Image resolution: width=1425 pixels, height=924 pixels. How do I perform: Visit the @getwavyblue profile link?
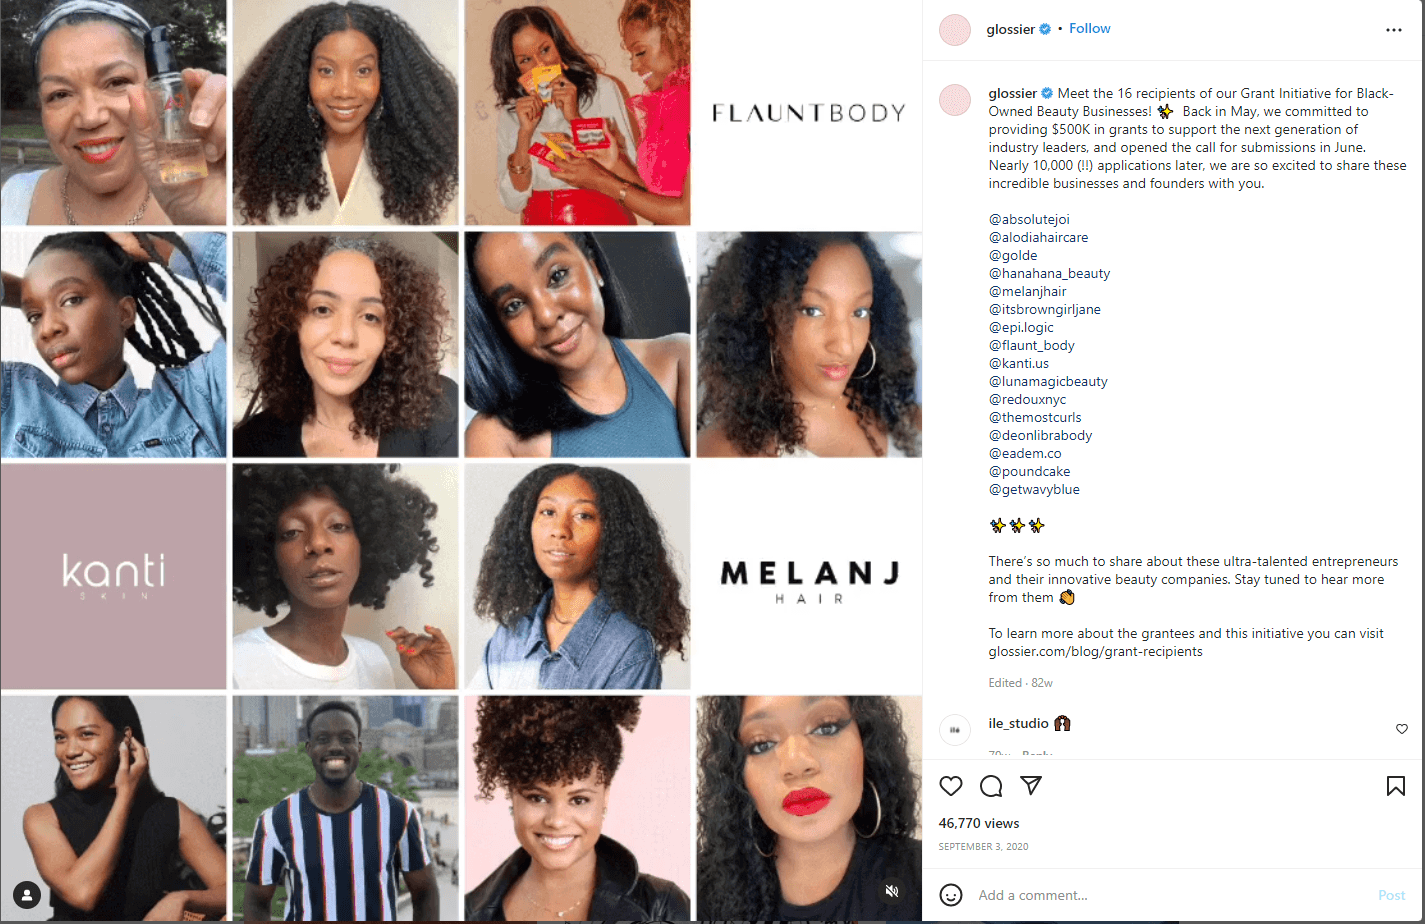point(1034,489)
